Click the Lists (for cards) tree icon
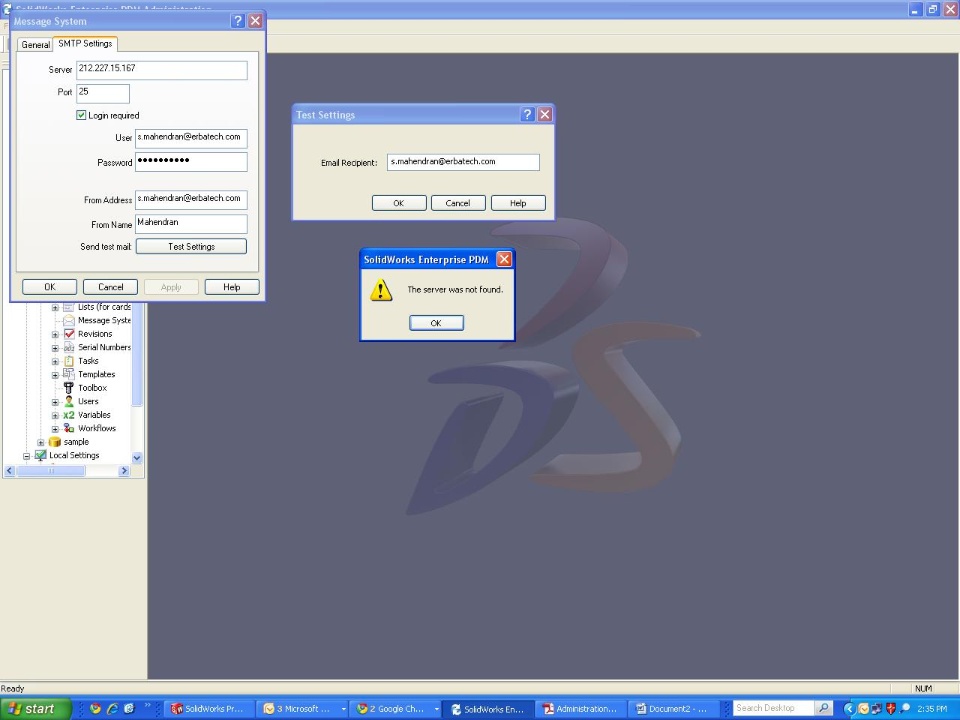Image resolution: width=960 pixels, height=720 pixels. (69, 307)
